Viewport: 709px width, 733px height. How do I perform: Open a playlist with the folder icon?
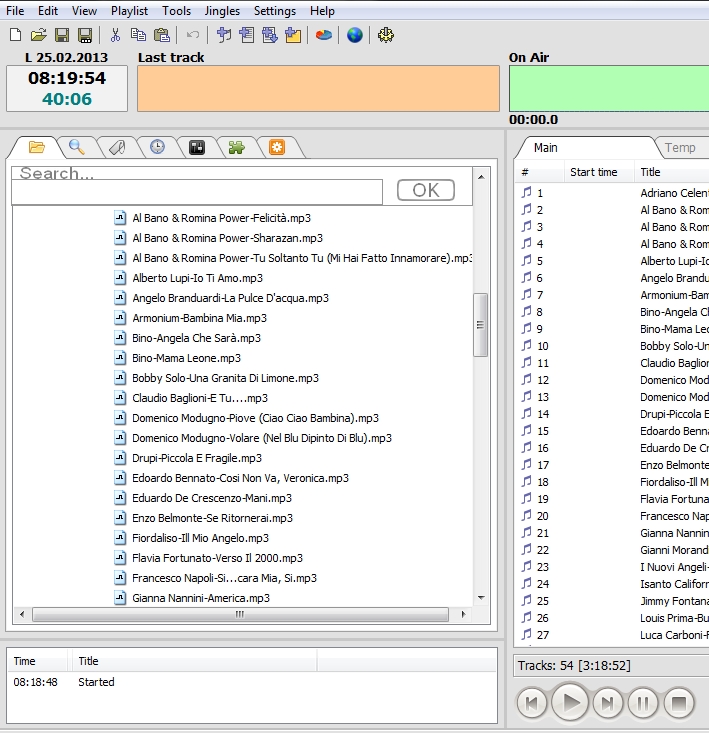pyautogui.click(x=38, y=35)
